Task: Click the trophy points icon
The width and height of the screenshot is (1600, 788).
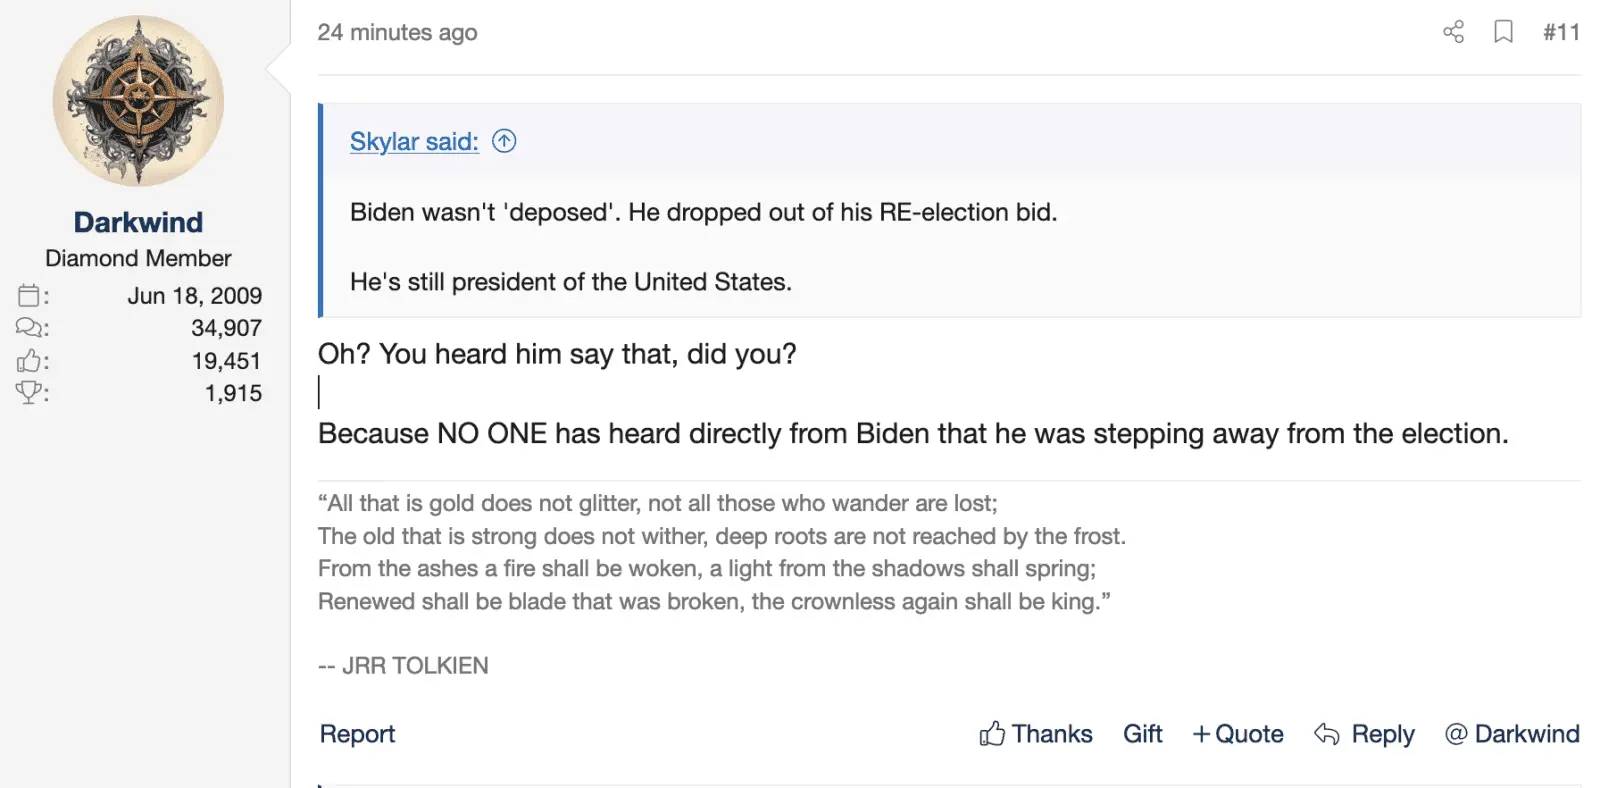Action: pos(29,393)
